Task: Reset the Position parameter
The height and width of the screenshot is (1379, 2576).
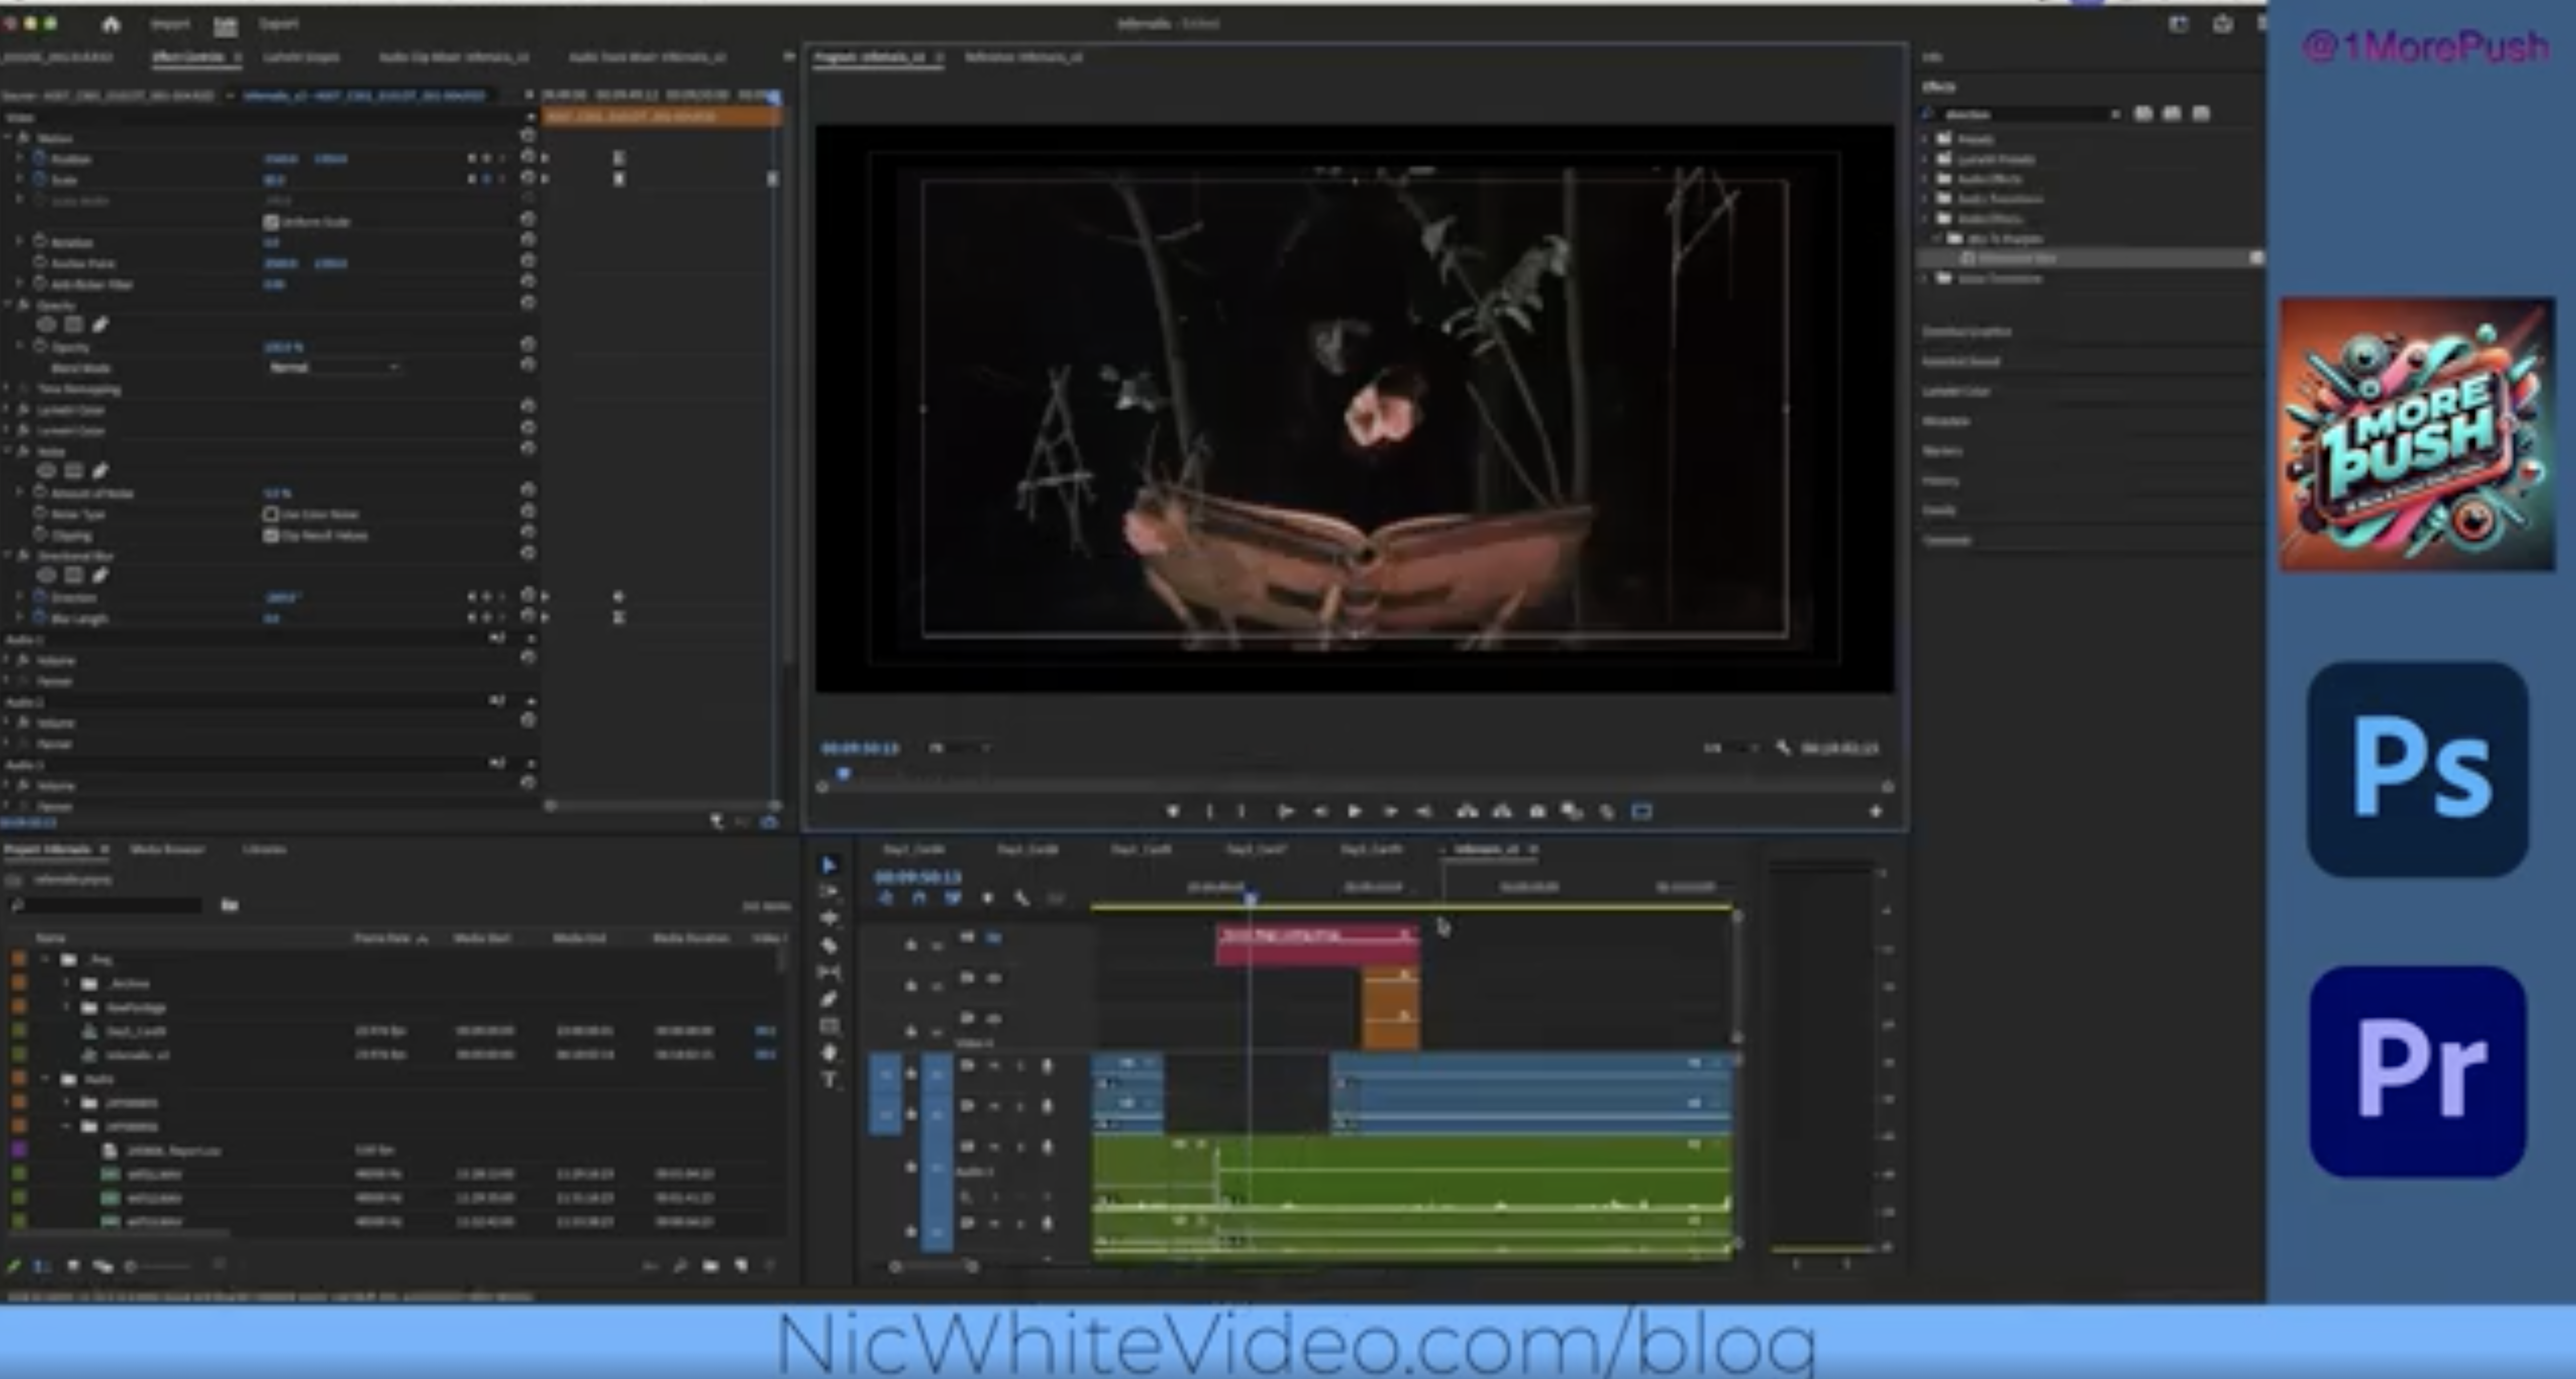Action: coord(528,158)
